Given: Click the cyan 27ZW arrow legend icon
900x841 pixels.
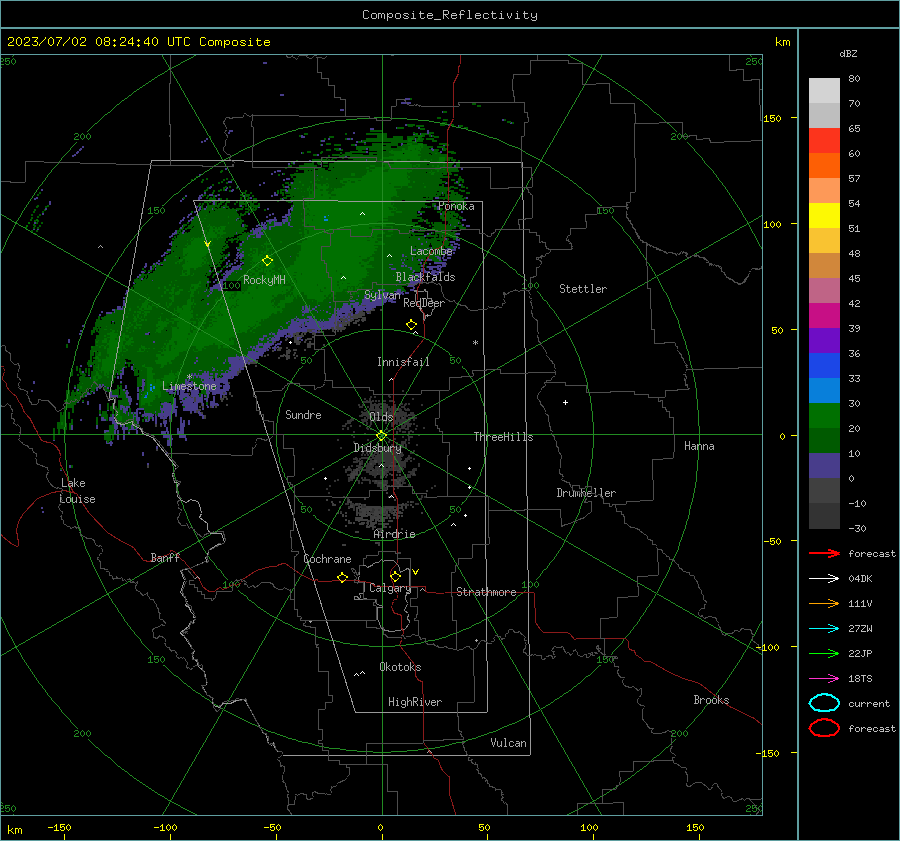Looking at the screenshot, I should pos(824,629).
